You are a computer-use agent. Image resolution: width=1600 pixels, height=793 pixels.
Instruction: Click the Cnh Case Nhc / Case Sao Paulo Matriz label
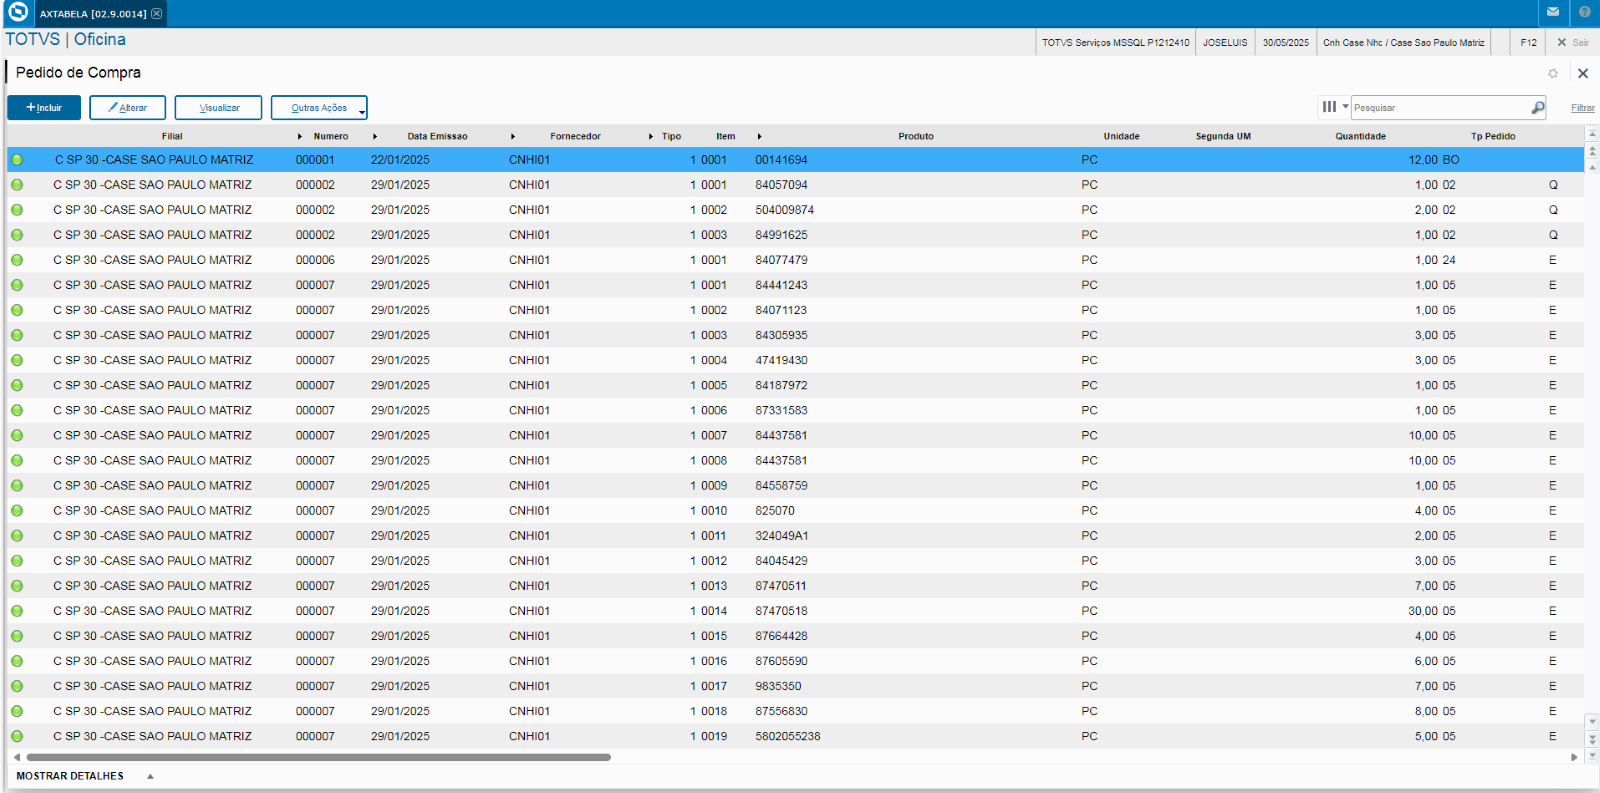point(1403,42)
